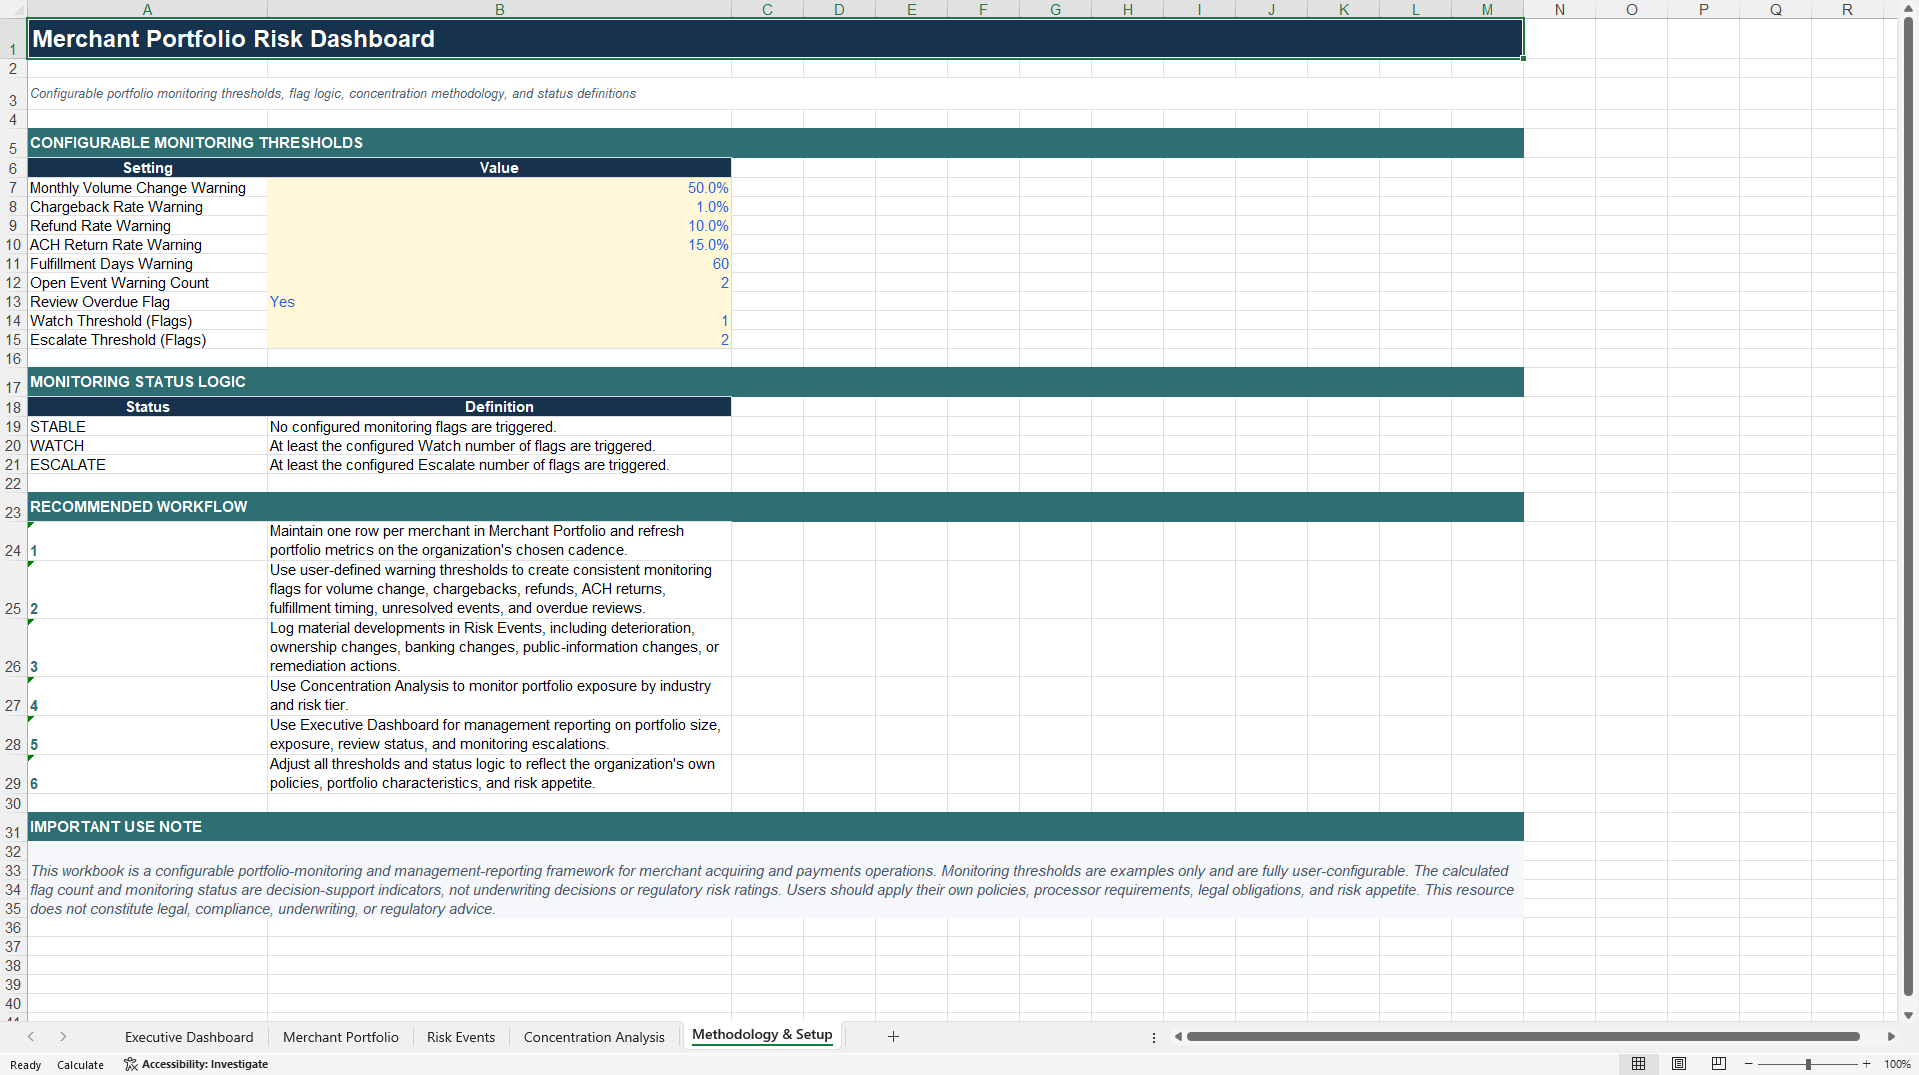Select workflow step 4 Concentration Analysis text
This screenshot has height=1075, width=1919.
pos(499,696)
